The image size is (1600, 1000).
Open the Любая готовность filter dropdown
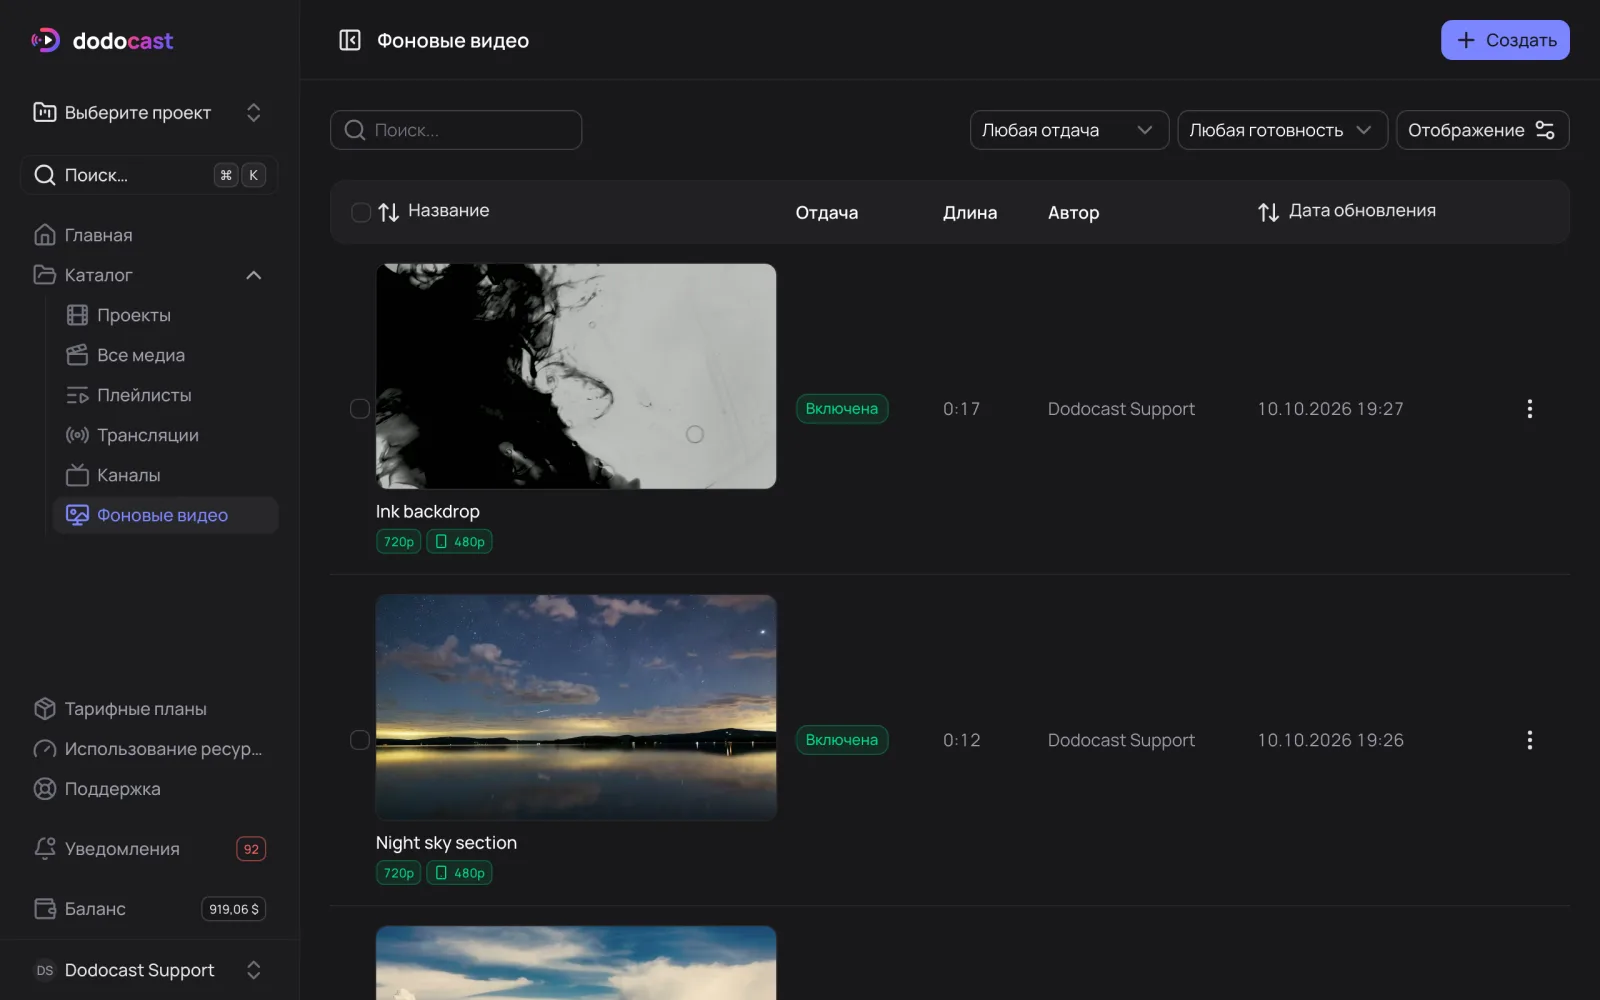click(x=1282, y=130)
